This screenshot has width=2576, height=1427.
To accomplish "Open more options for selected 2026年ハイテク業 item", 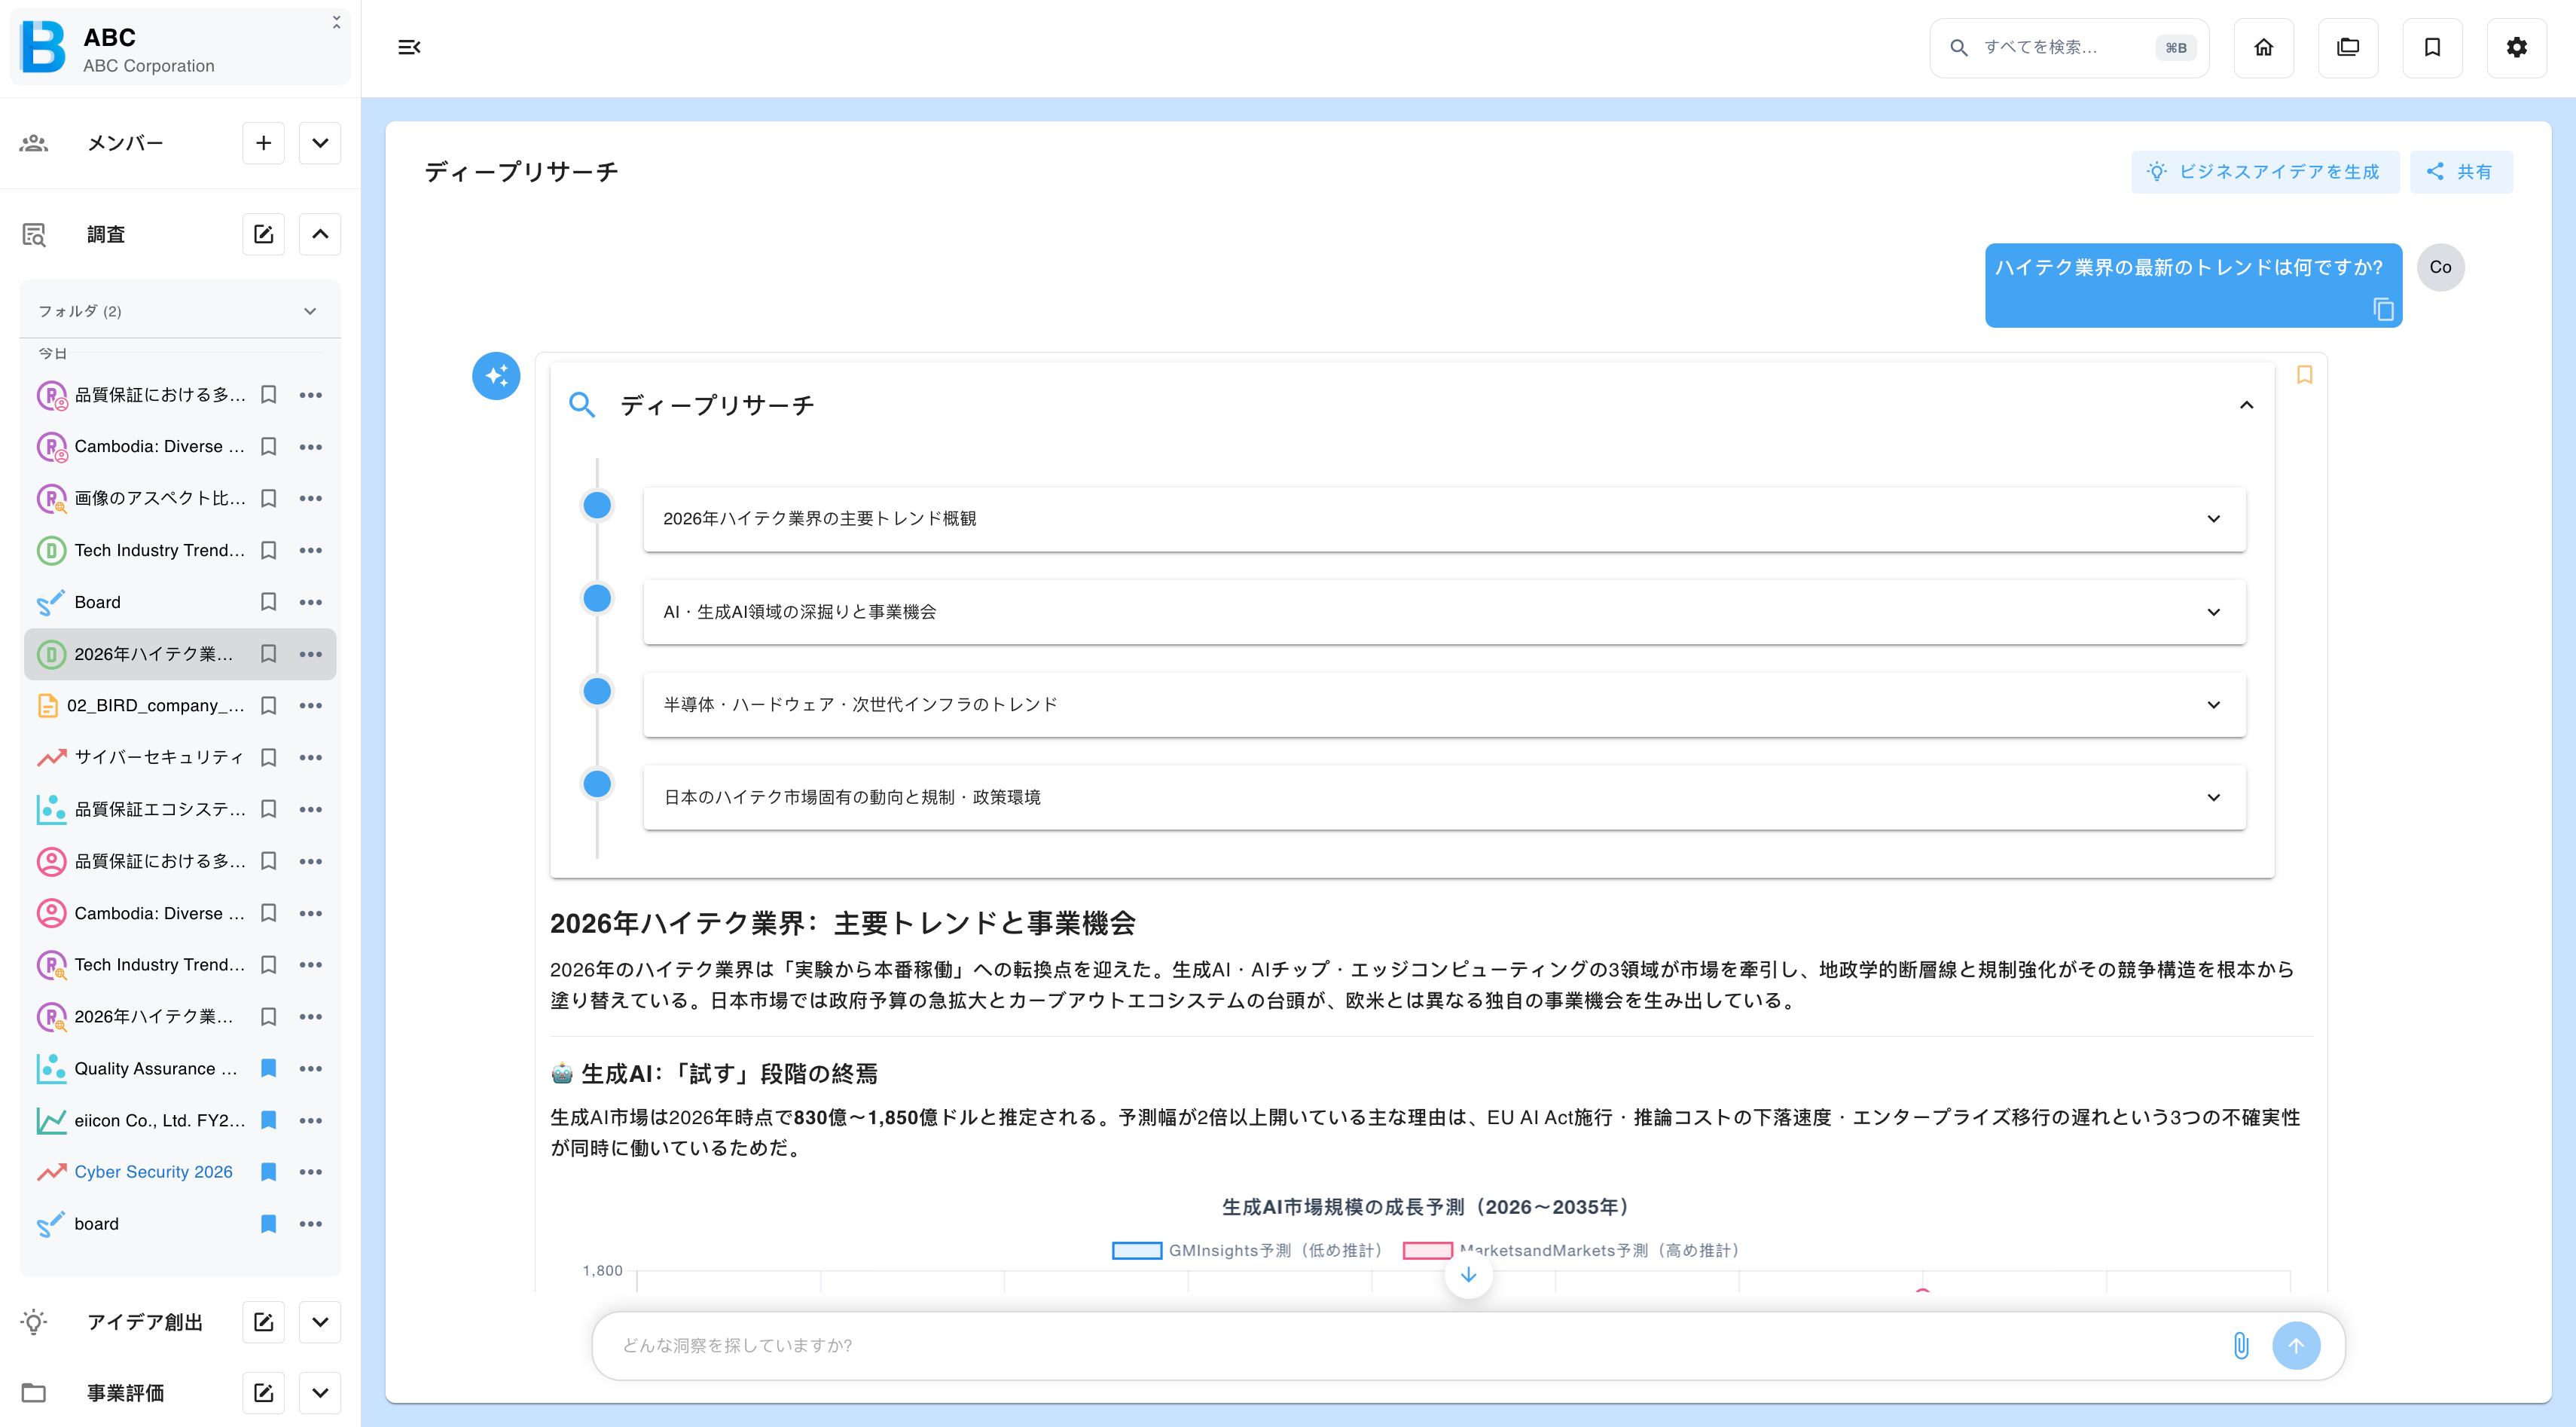I will click(311, 654).
